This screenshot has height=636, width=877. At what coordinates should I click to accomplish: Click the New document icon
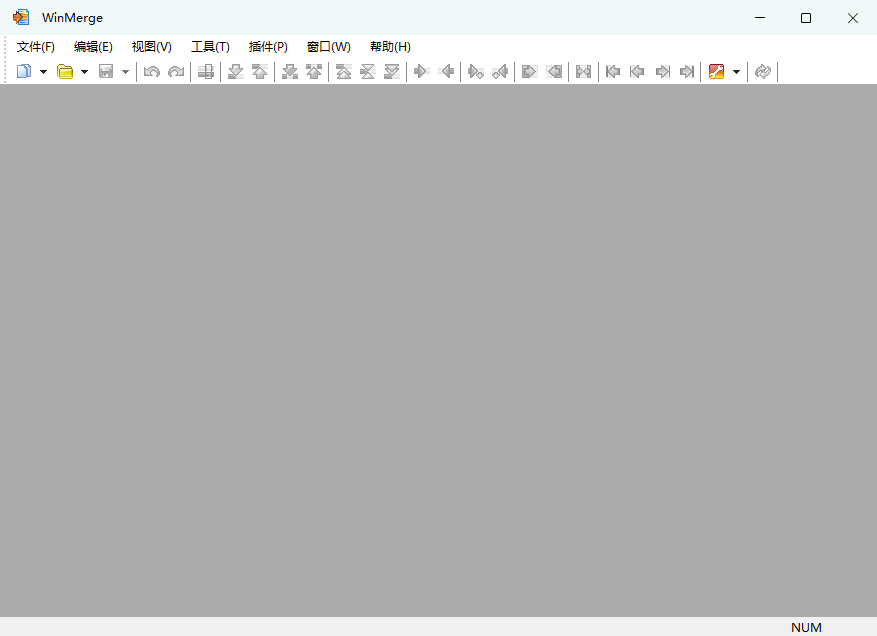click(x=24, y=71)
